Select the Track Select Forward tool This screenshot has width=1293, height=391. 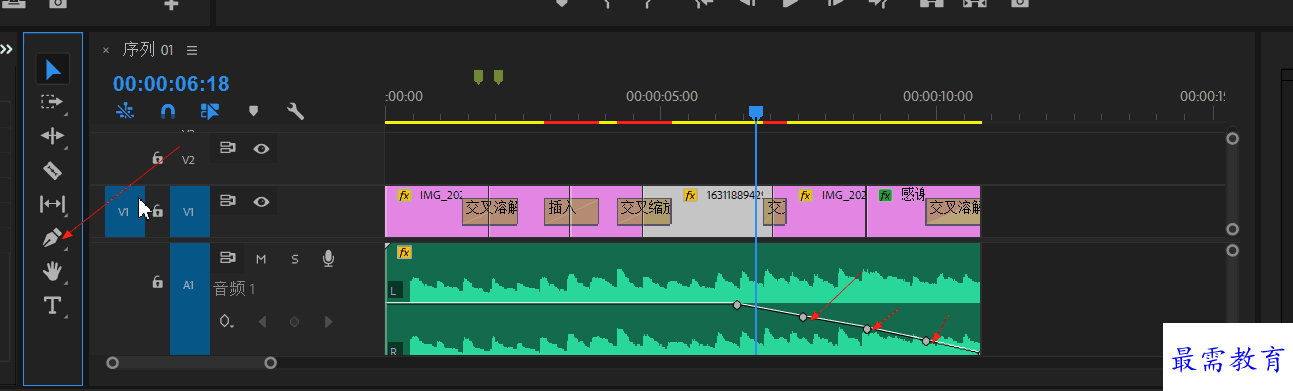[53, 102]
